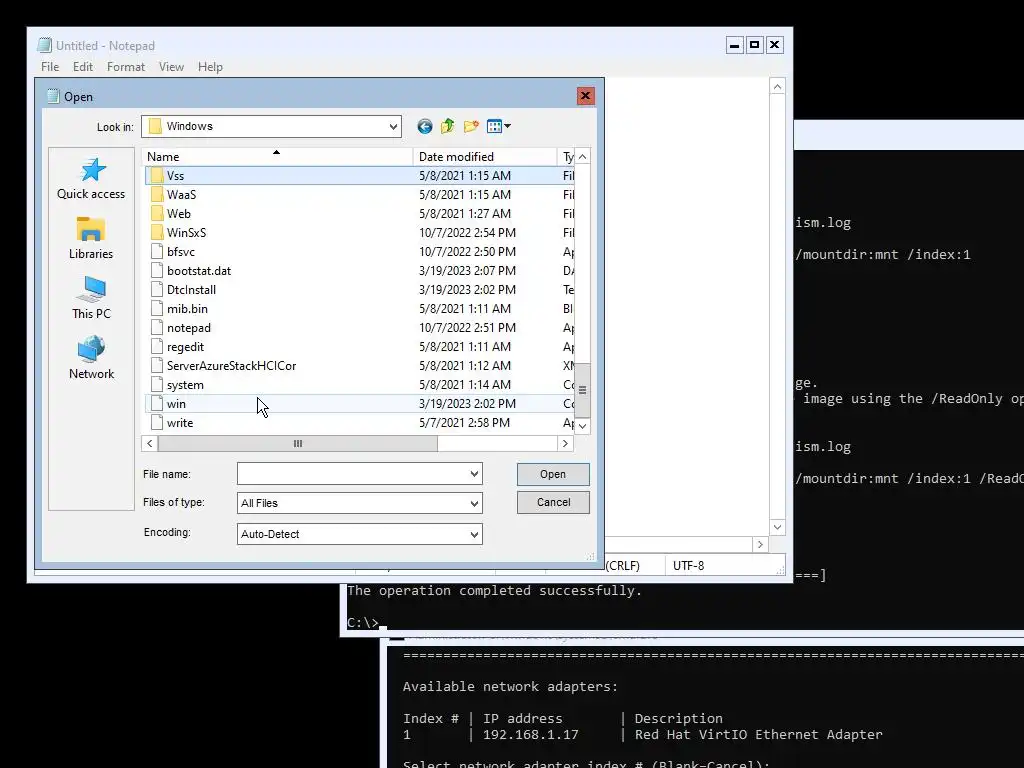This screenshot has width=1024, height=768.
Task: Click the 5/7/2021 2:58 PM date cell
Action: click(464, 423)
